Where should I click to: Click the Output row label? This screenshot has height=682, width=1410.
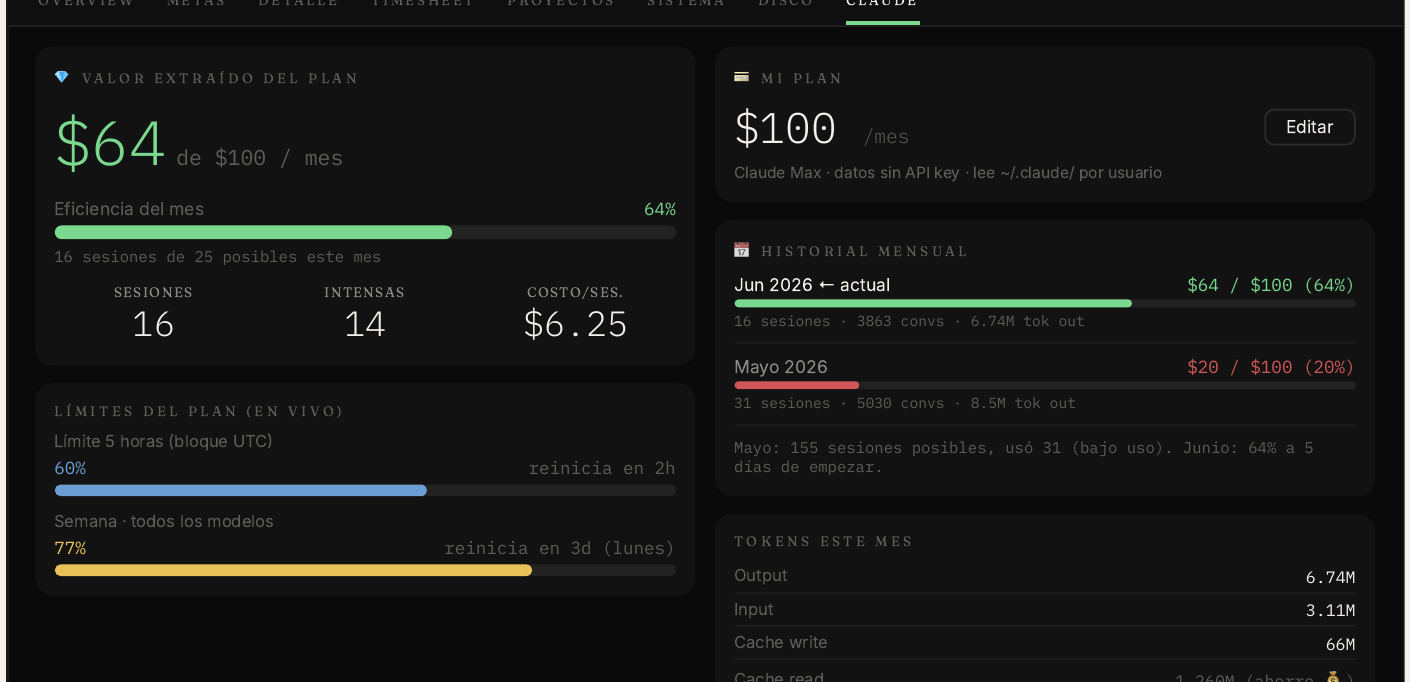761,575
